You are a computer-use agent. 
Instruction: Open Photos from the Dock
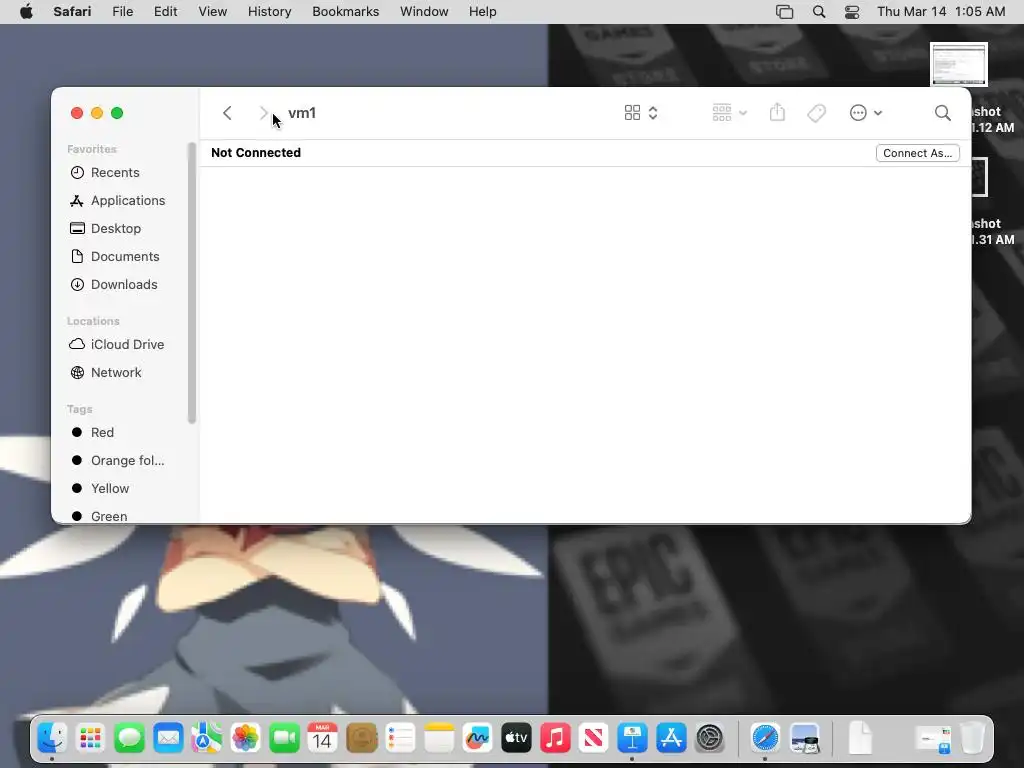[246, 739]
